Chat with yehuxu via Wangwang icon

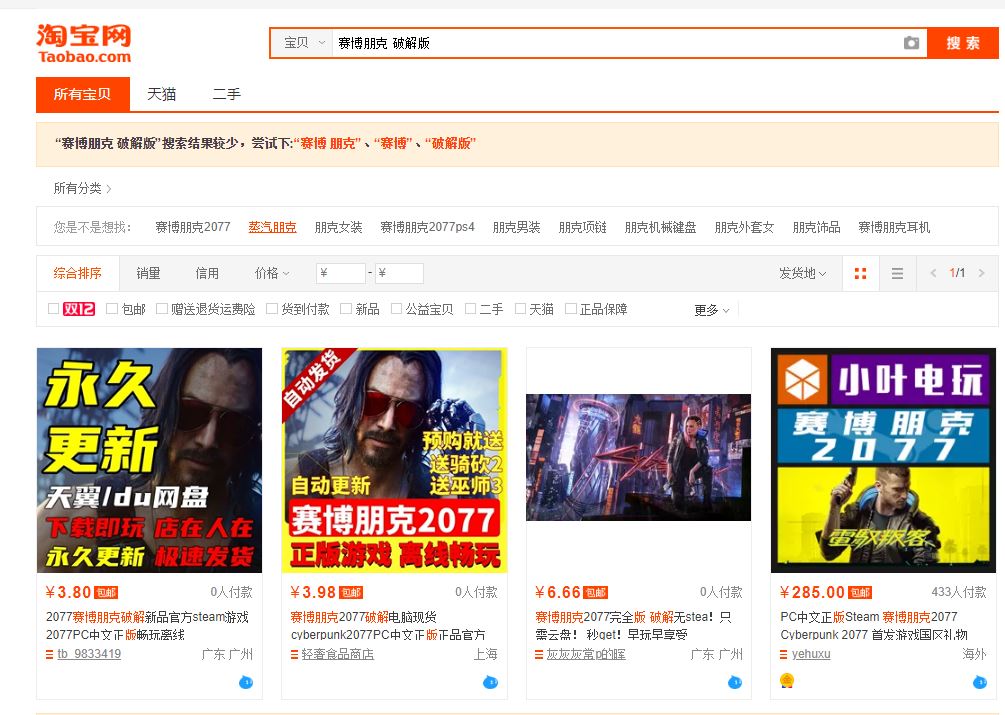point(980,682)
